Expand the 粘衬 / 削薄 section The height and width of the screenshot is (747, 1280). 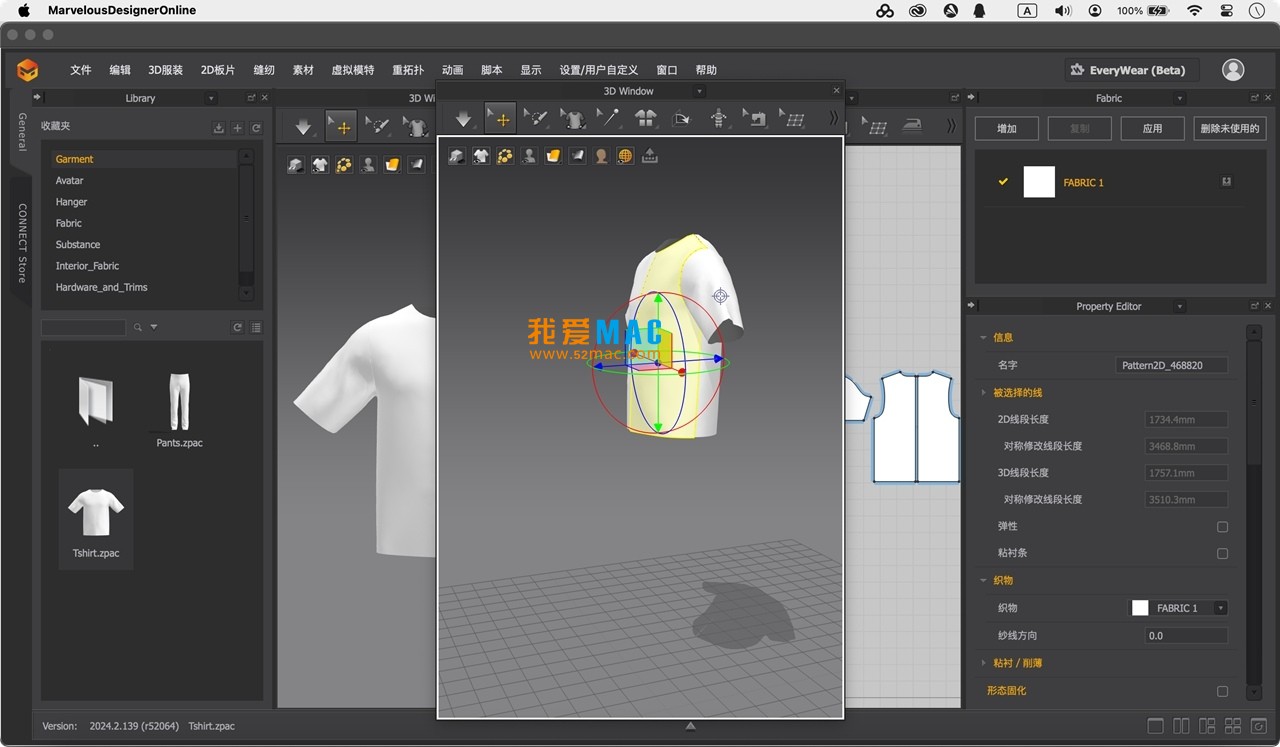(984, 663)
